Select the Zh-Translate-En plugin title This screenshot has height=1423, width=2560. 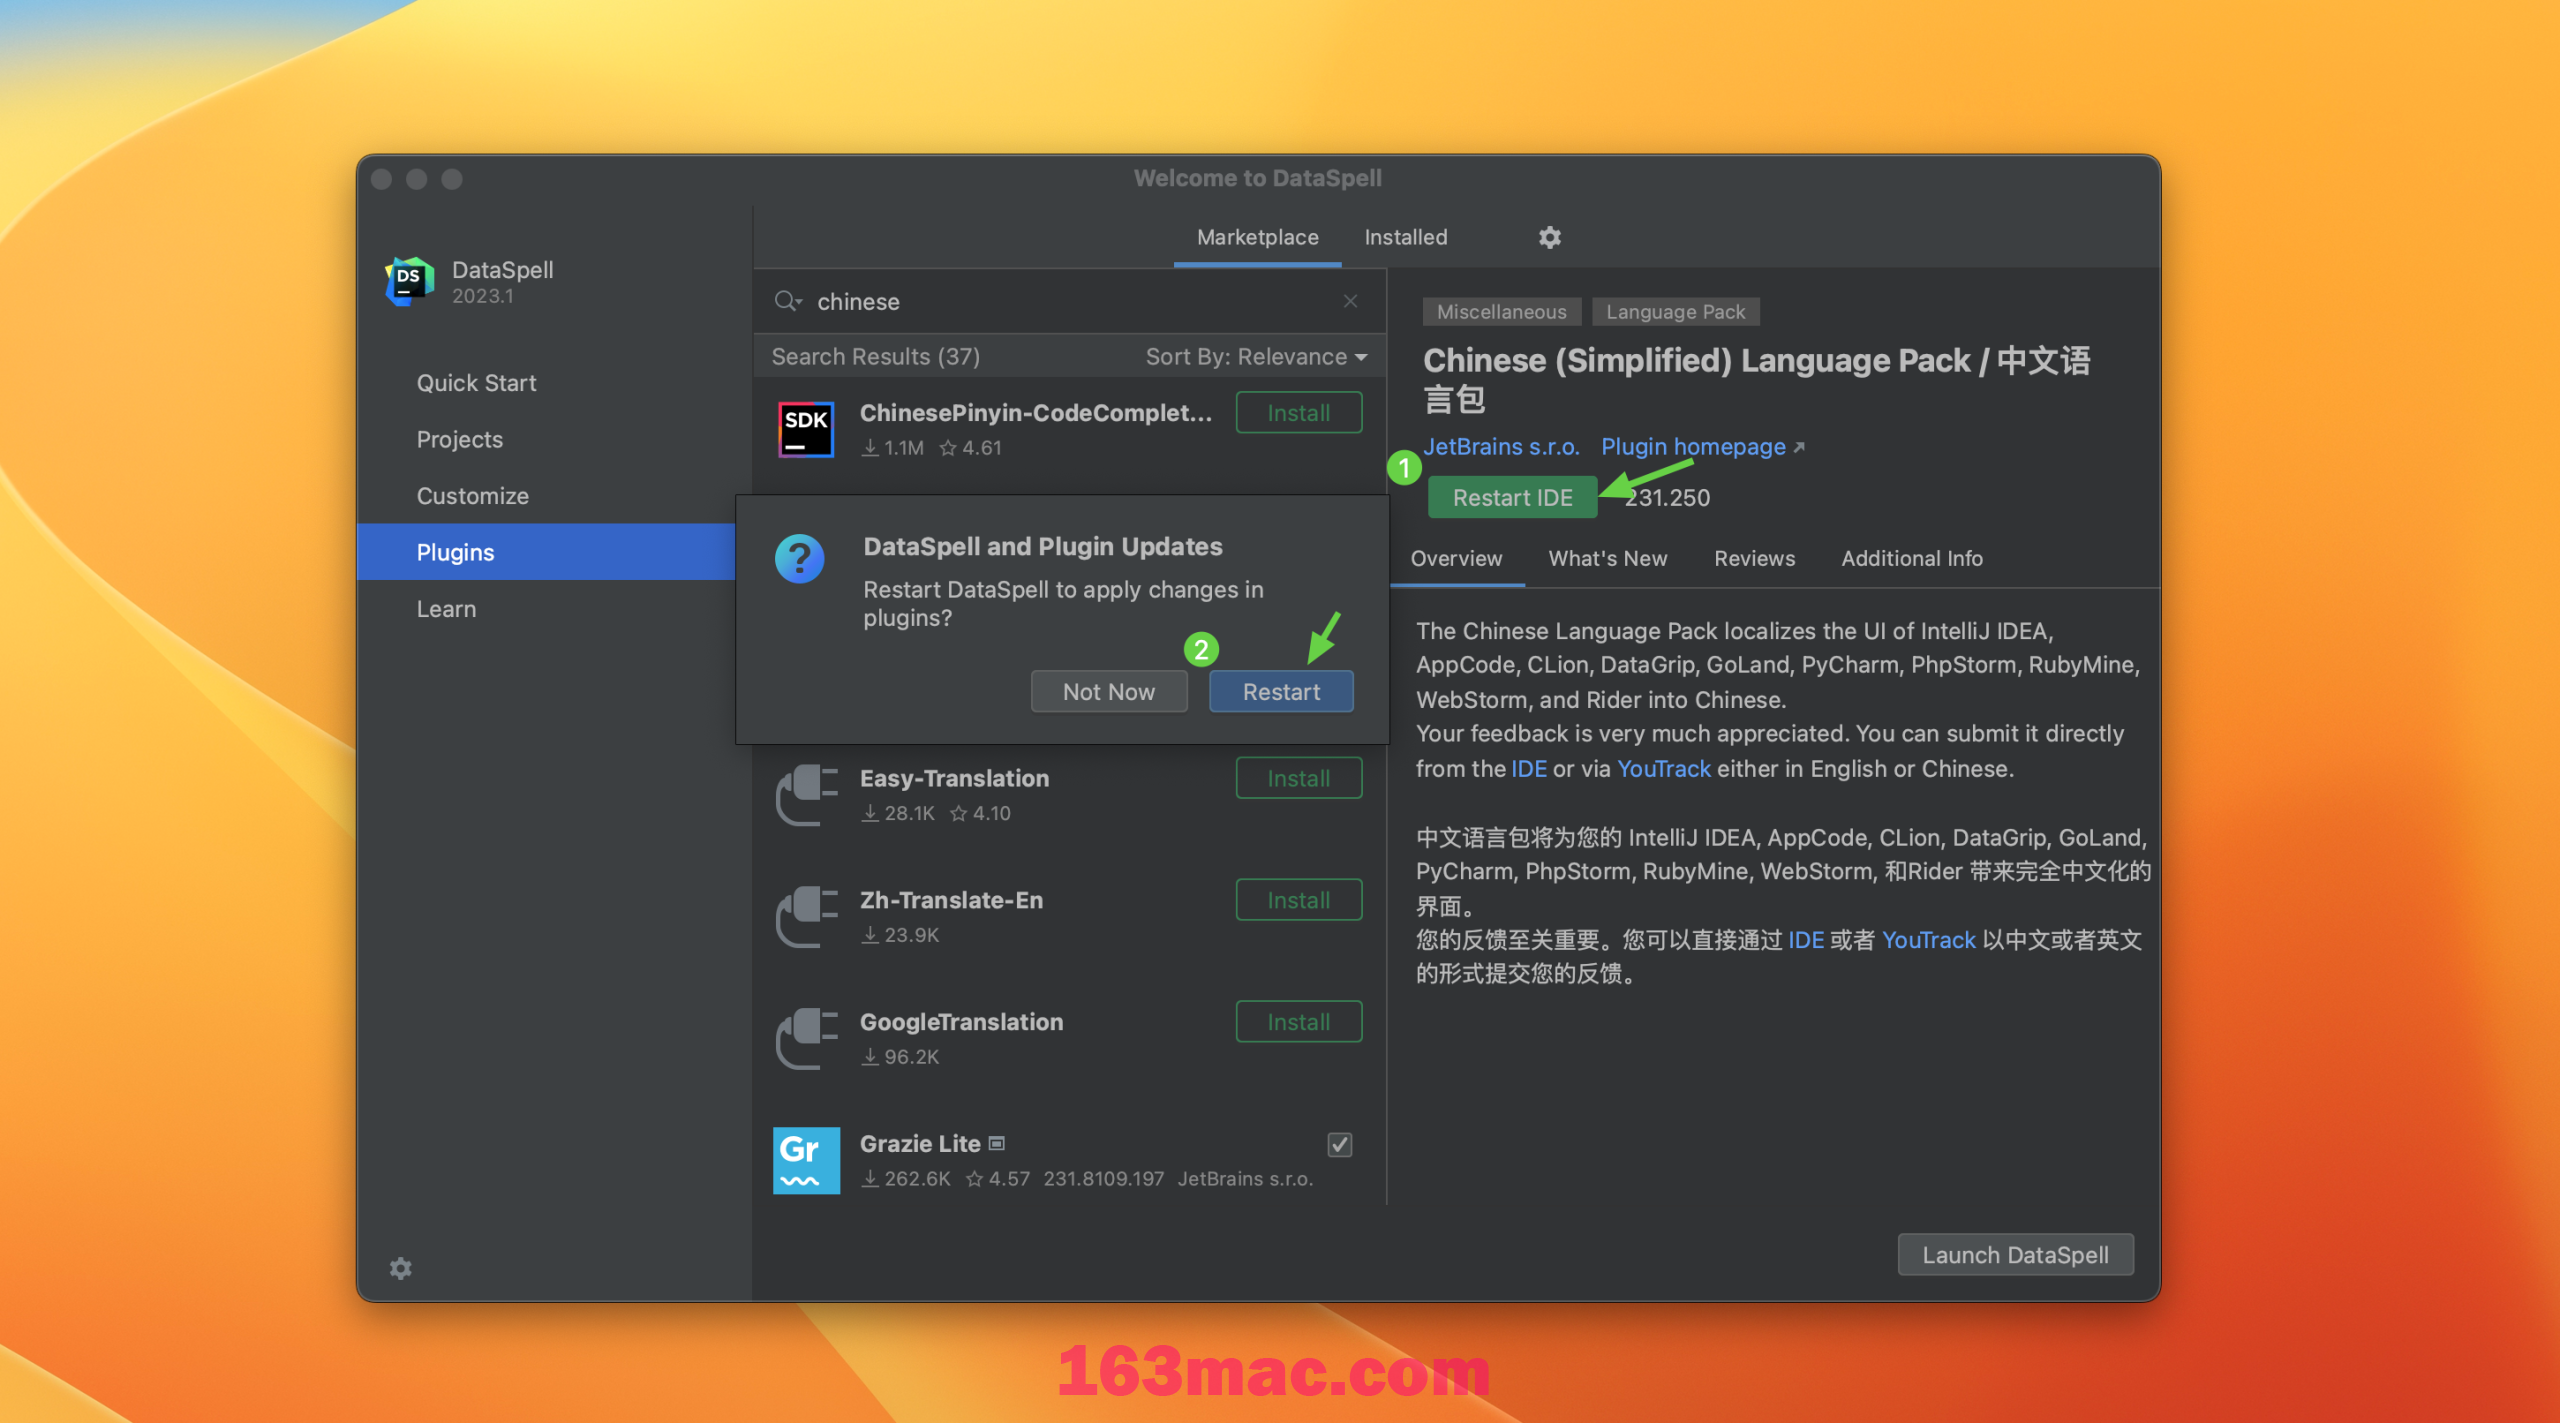point(951,900)
